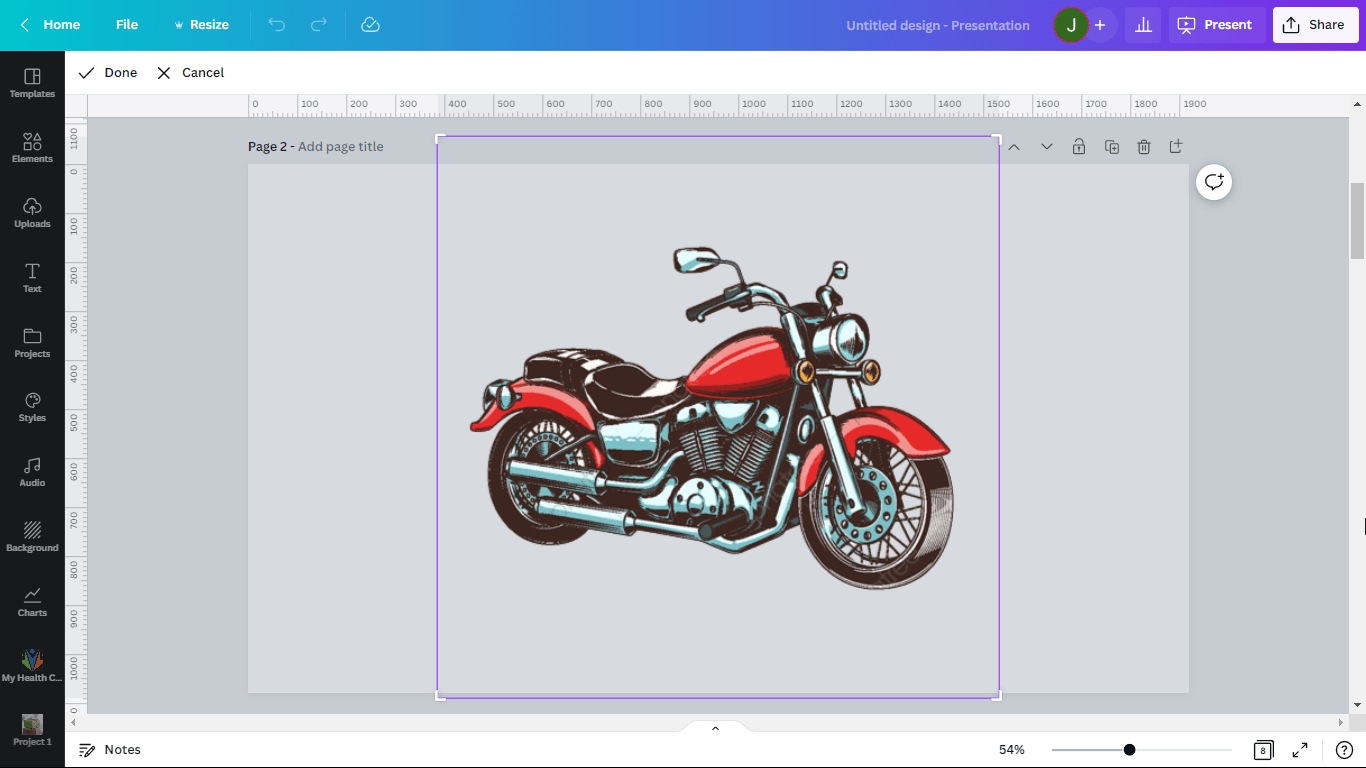
Task: Undo the last action
Action: click(276, 24)
